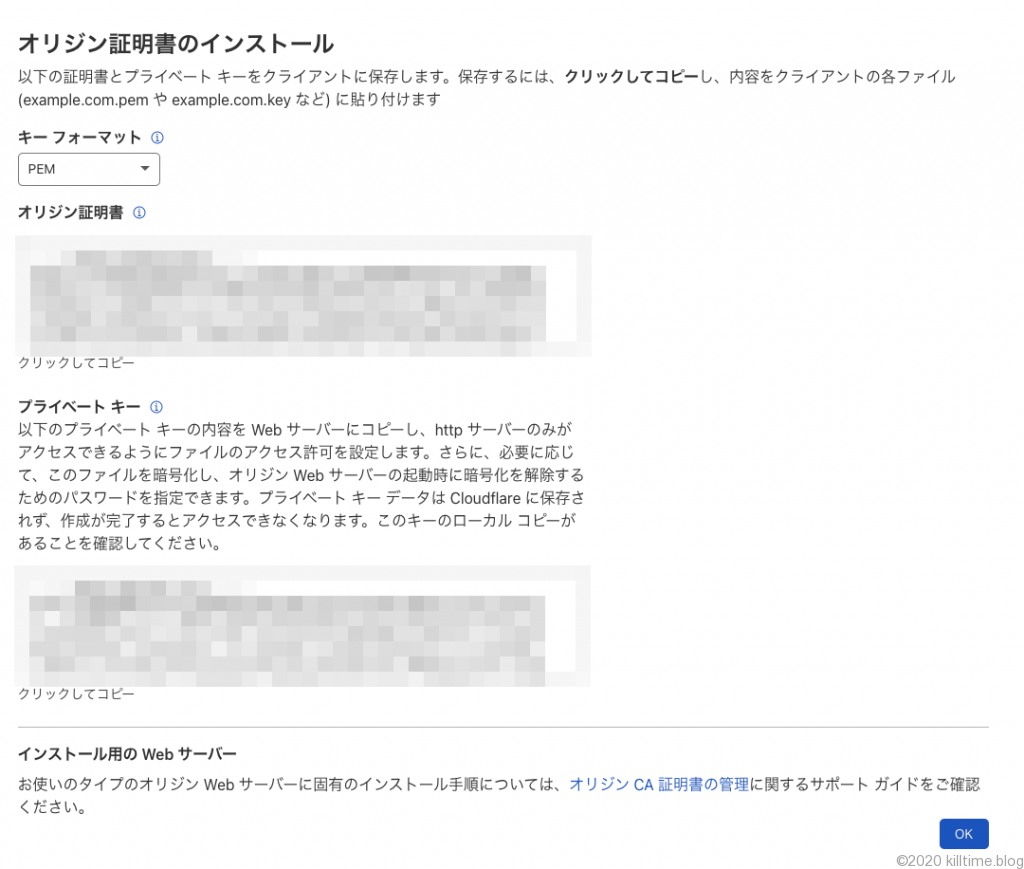Screen dimensions: 1024x869
Task: Click the bold クリックしてコピー text in the intro
Action: tap(631, 77)
